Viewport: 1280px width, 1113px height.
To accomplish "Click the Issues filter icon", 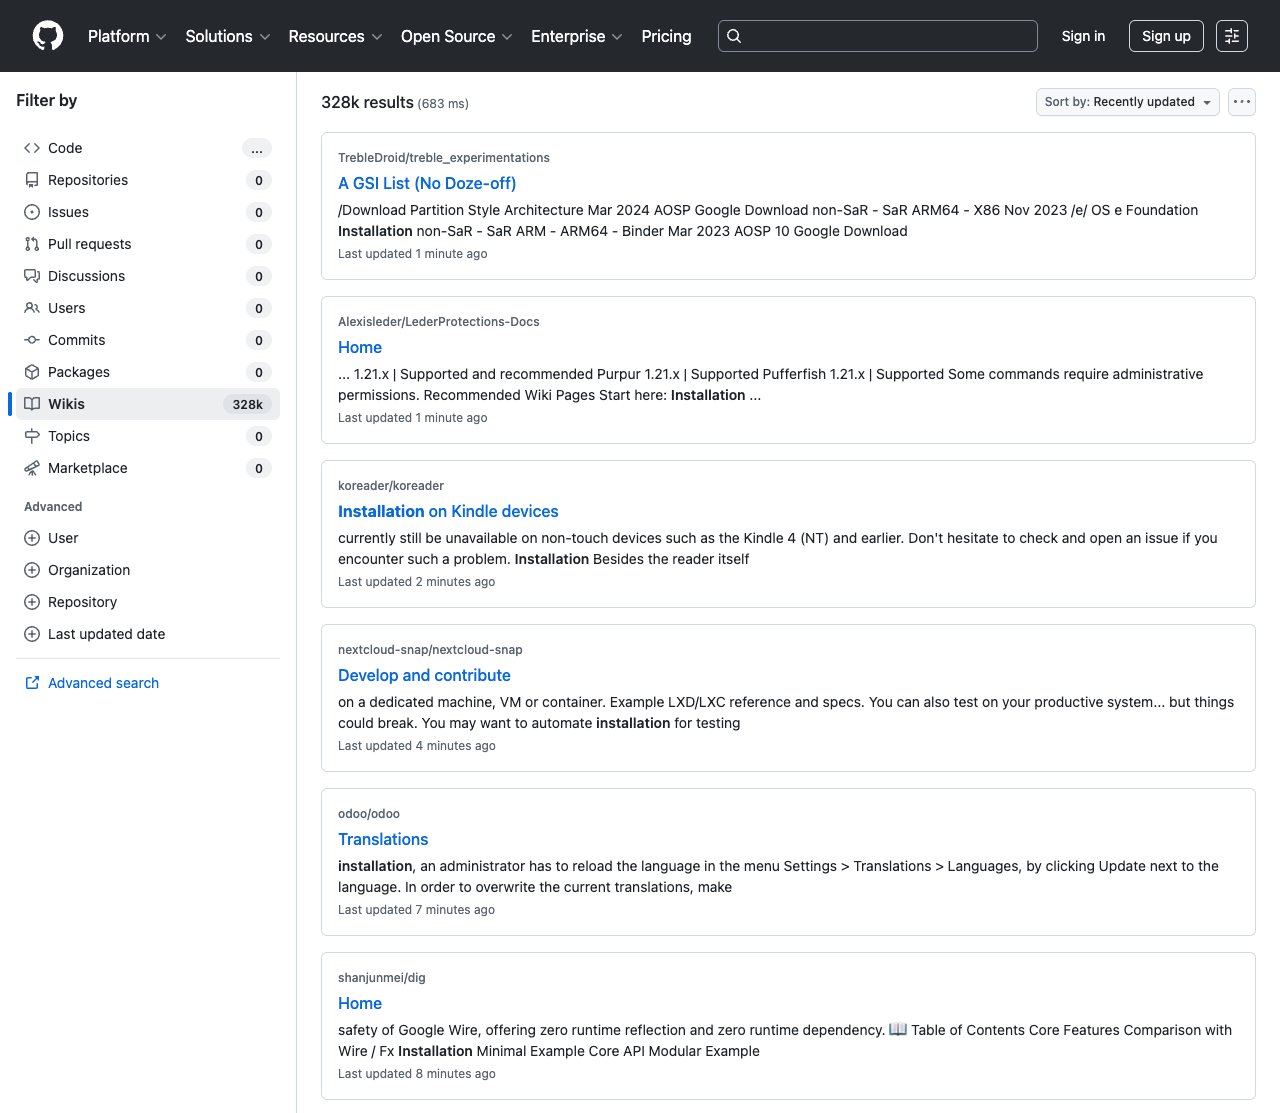I will pos(32,212).
